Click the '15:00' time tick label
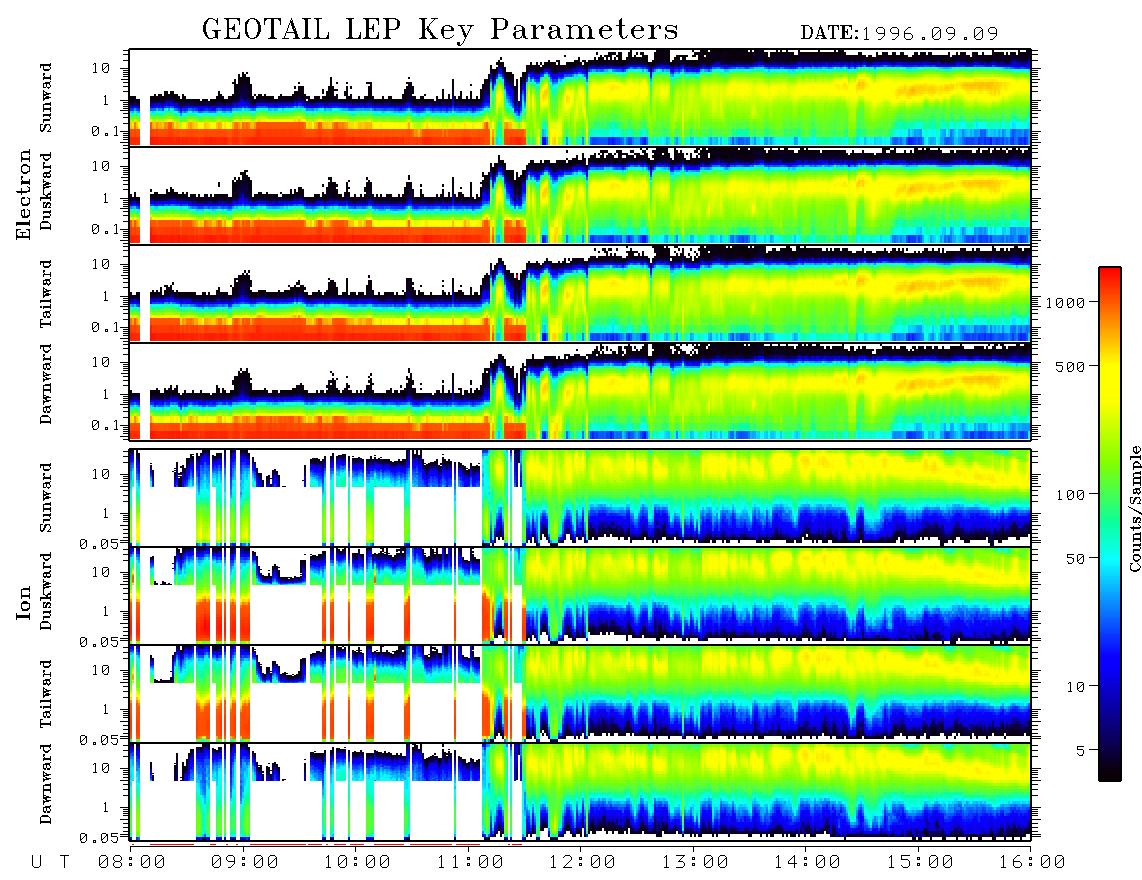The image size is (1142, 880). (x=920, y=862)
